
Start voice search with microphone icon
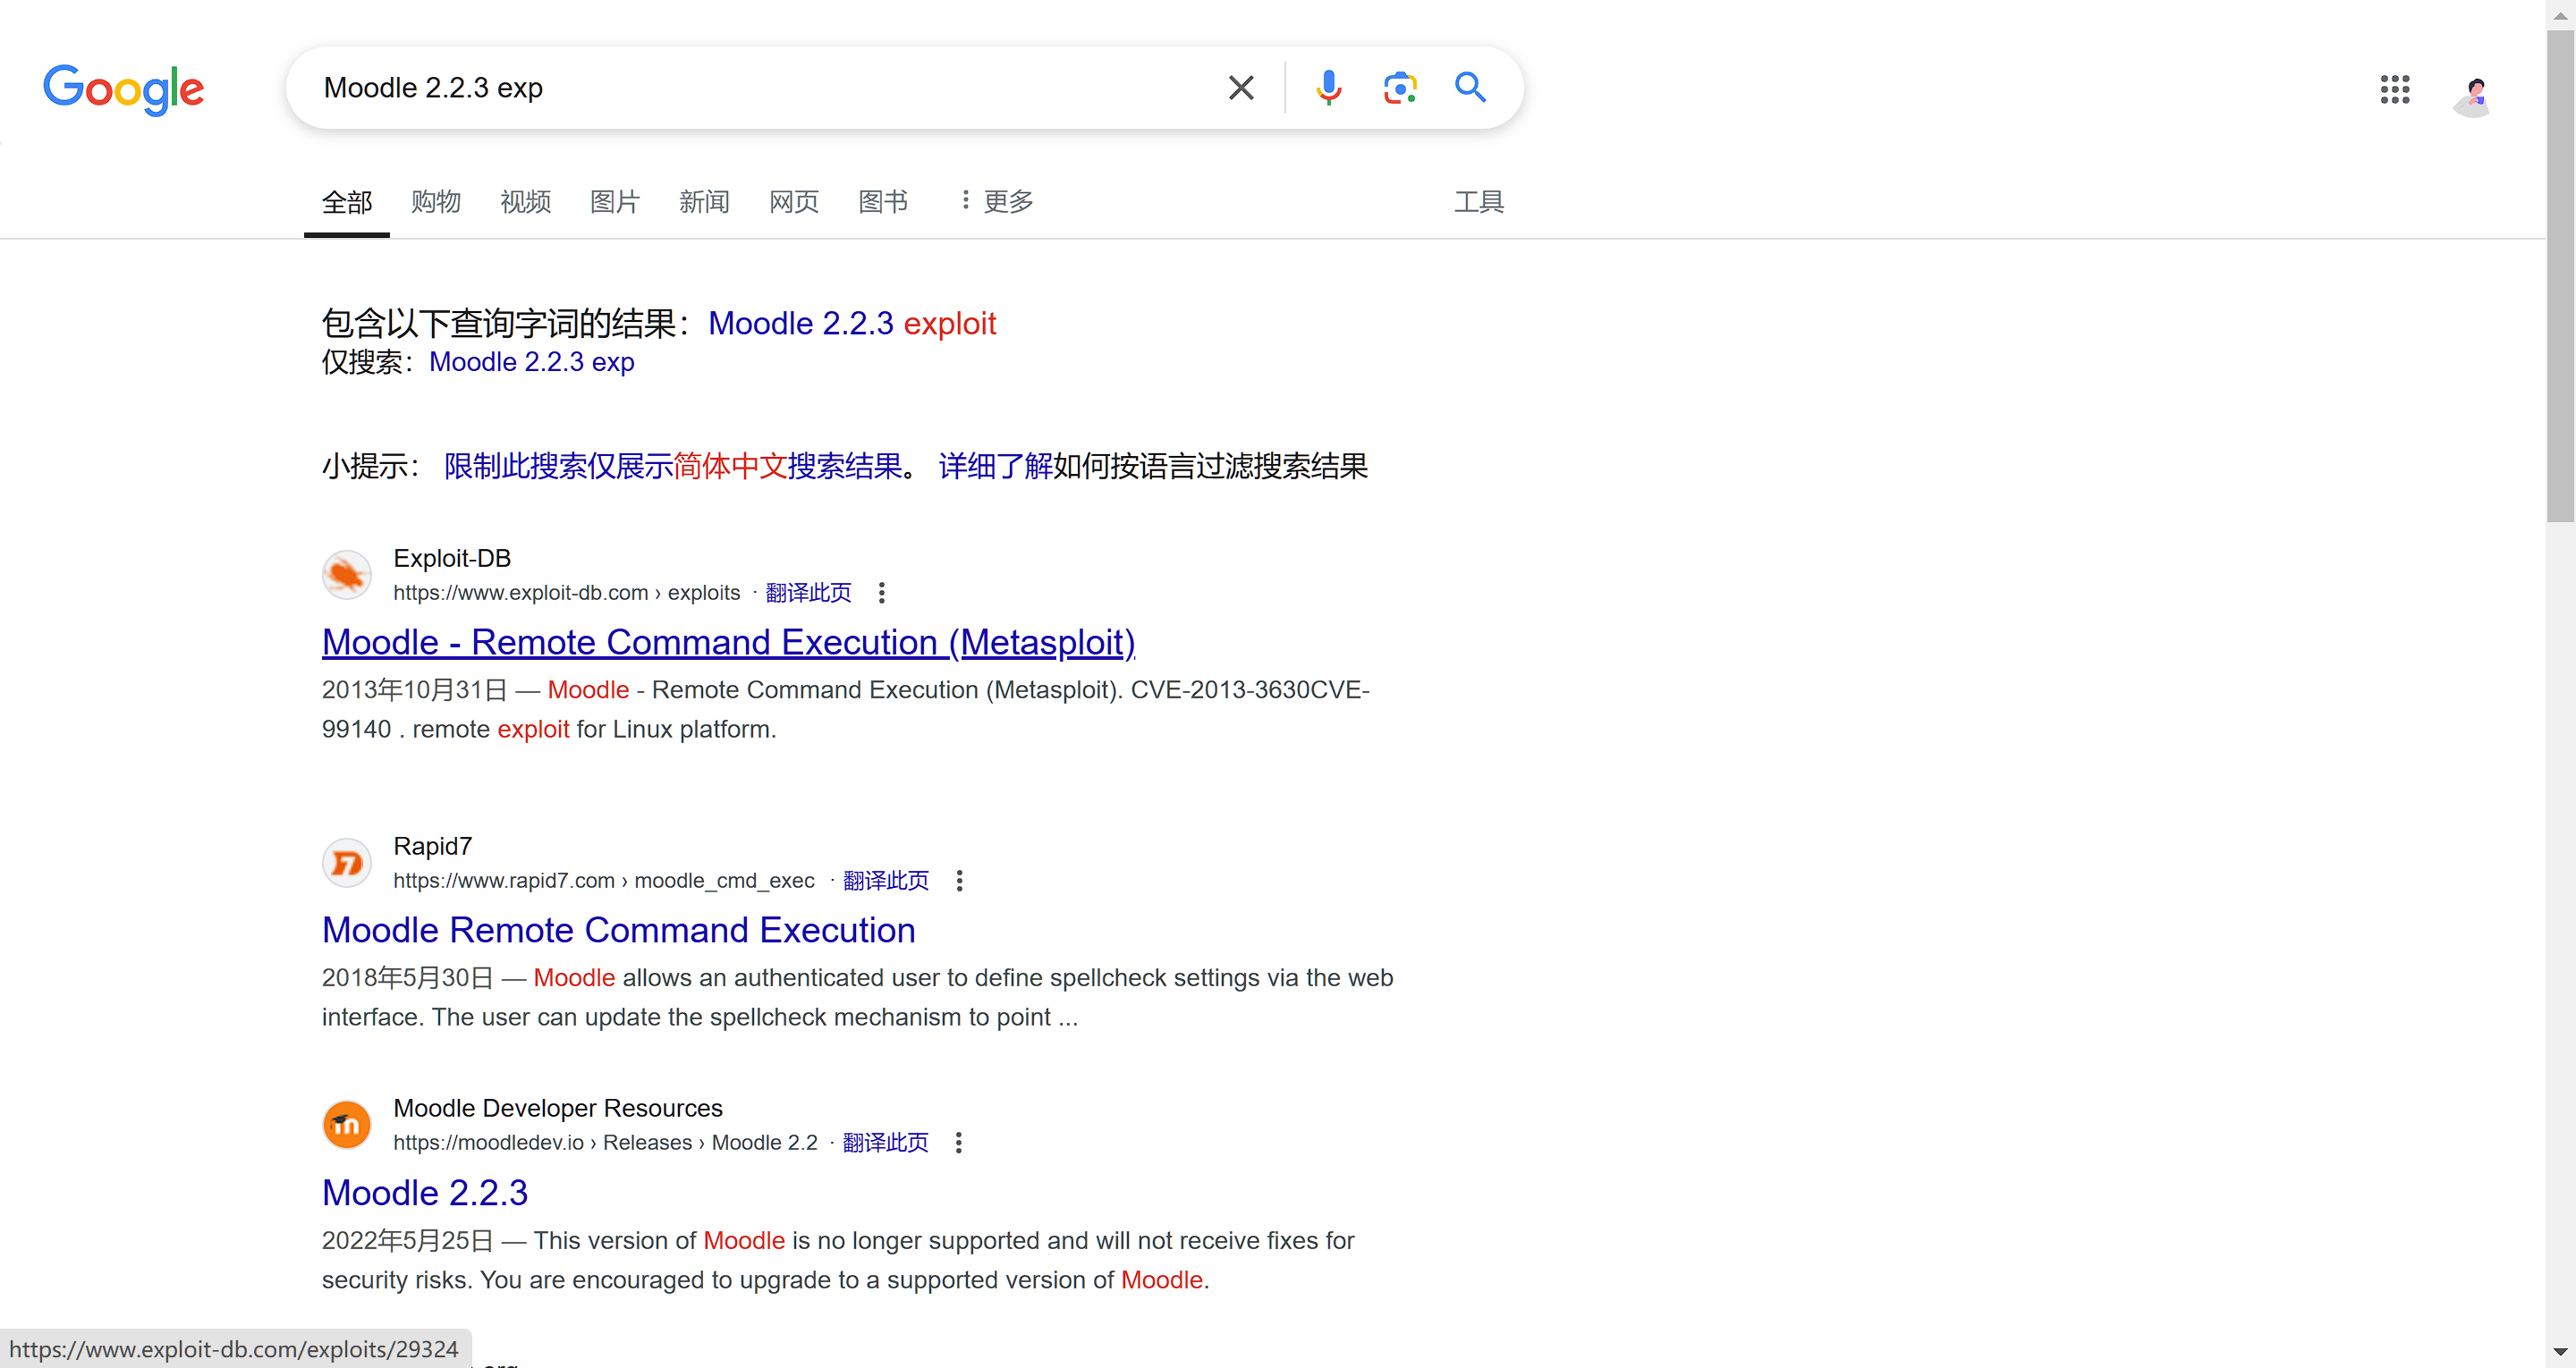pyautogui.click(x=1329, y=88)
